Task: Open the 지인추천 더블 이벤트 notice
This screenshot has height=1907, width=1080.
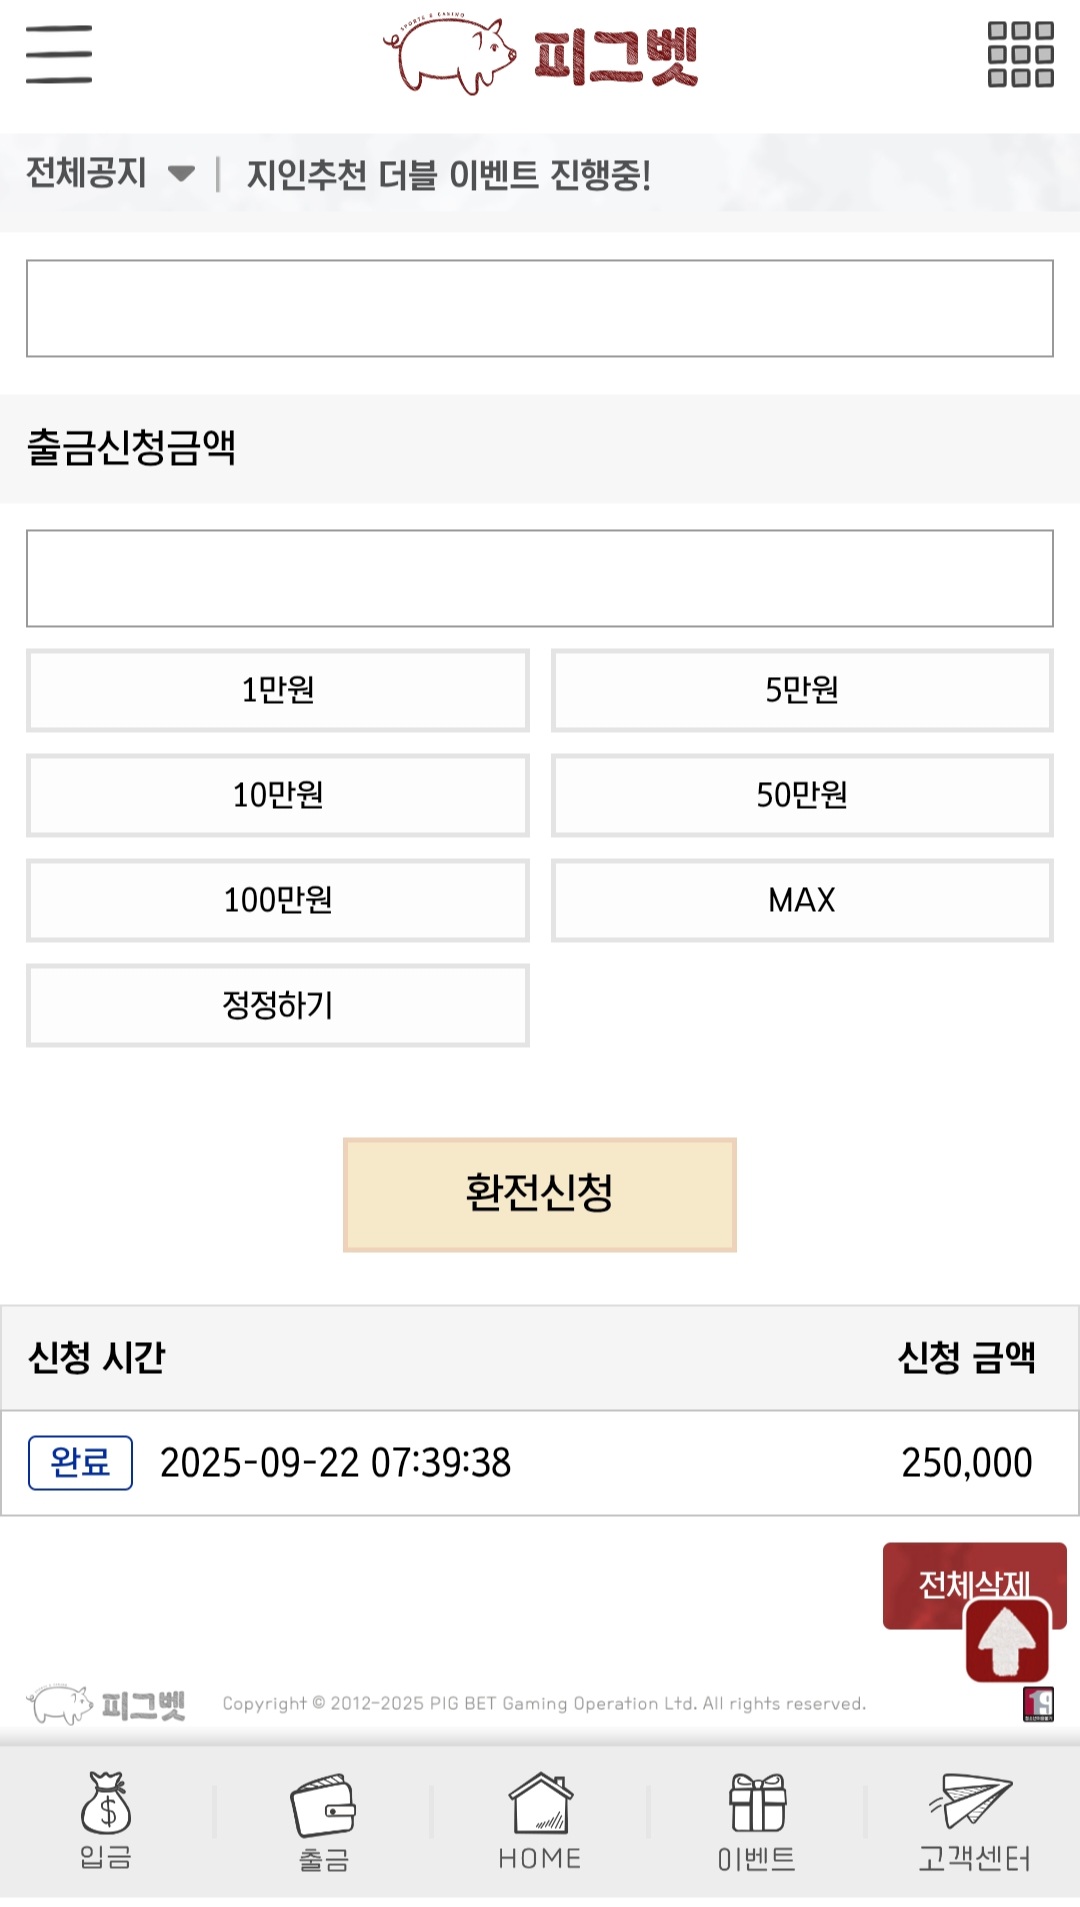Action: pos(449,175)
